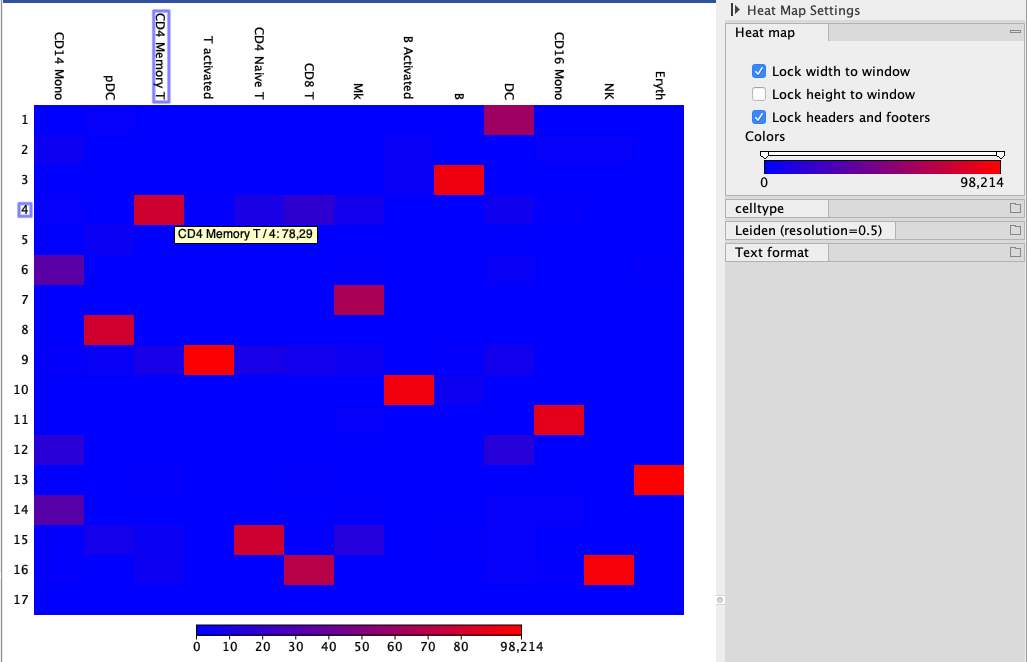Click the color scale legend below the heatmap
1027x662 pixels.
[359, 630]
